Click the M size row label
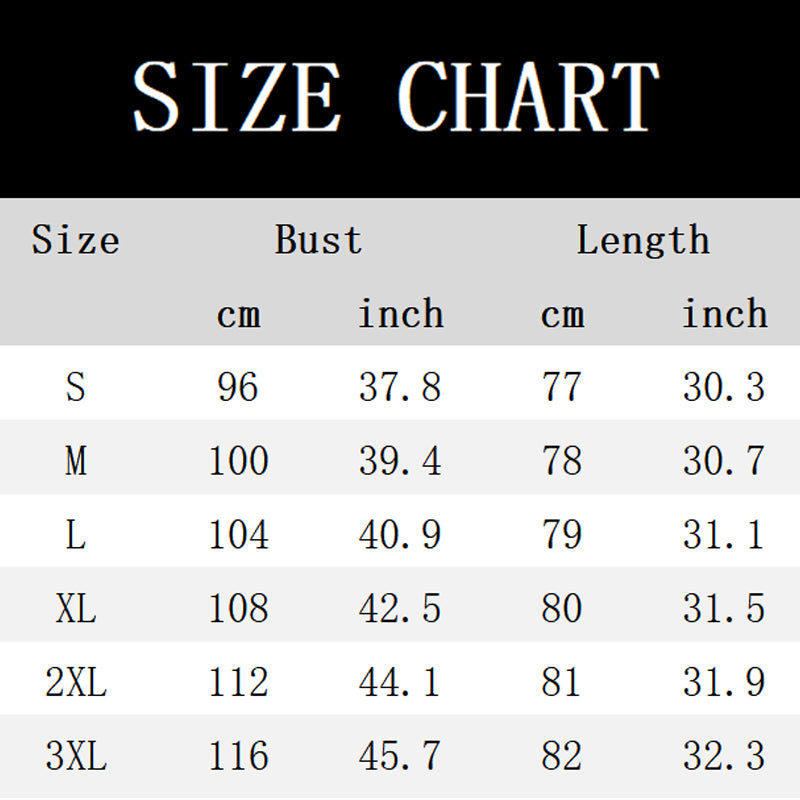800x800 pixels. point(75,461)
